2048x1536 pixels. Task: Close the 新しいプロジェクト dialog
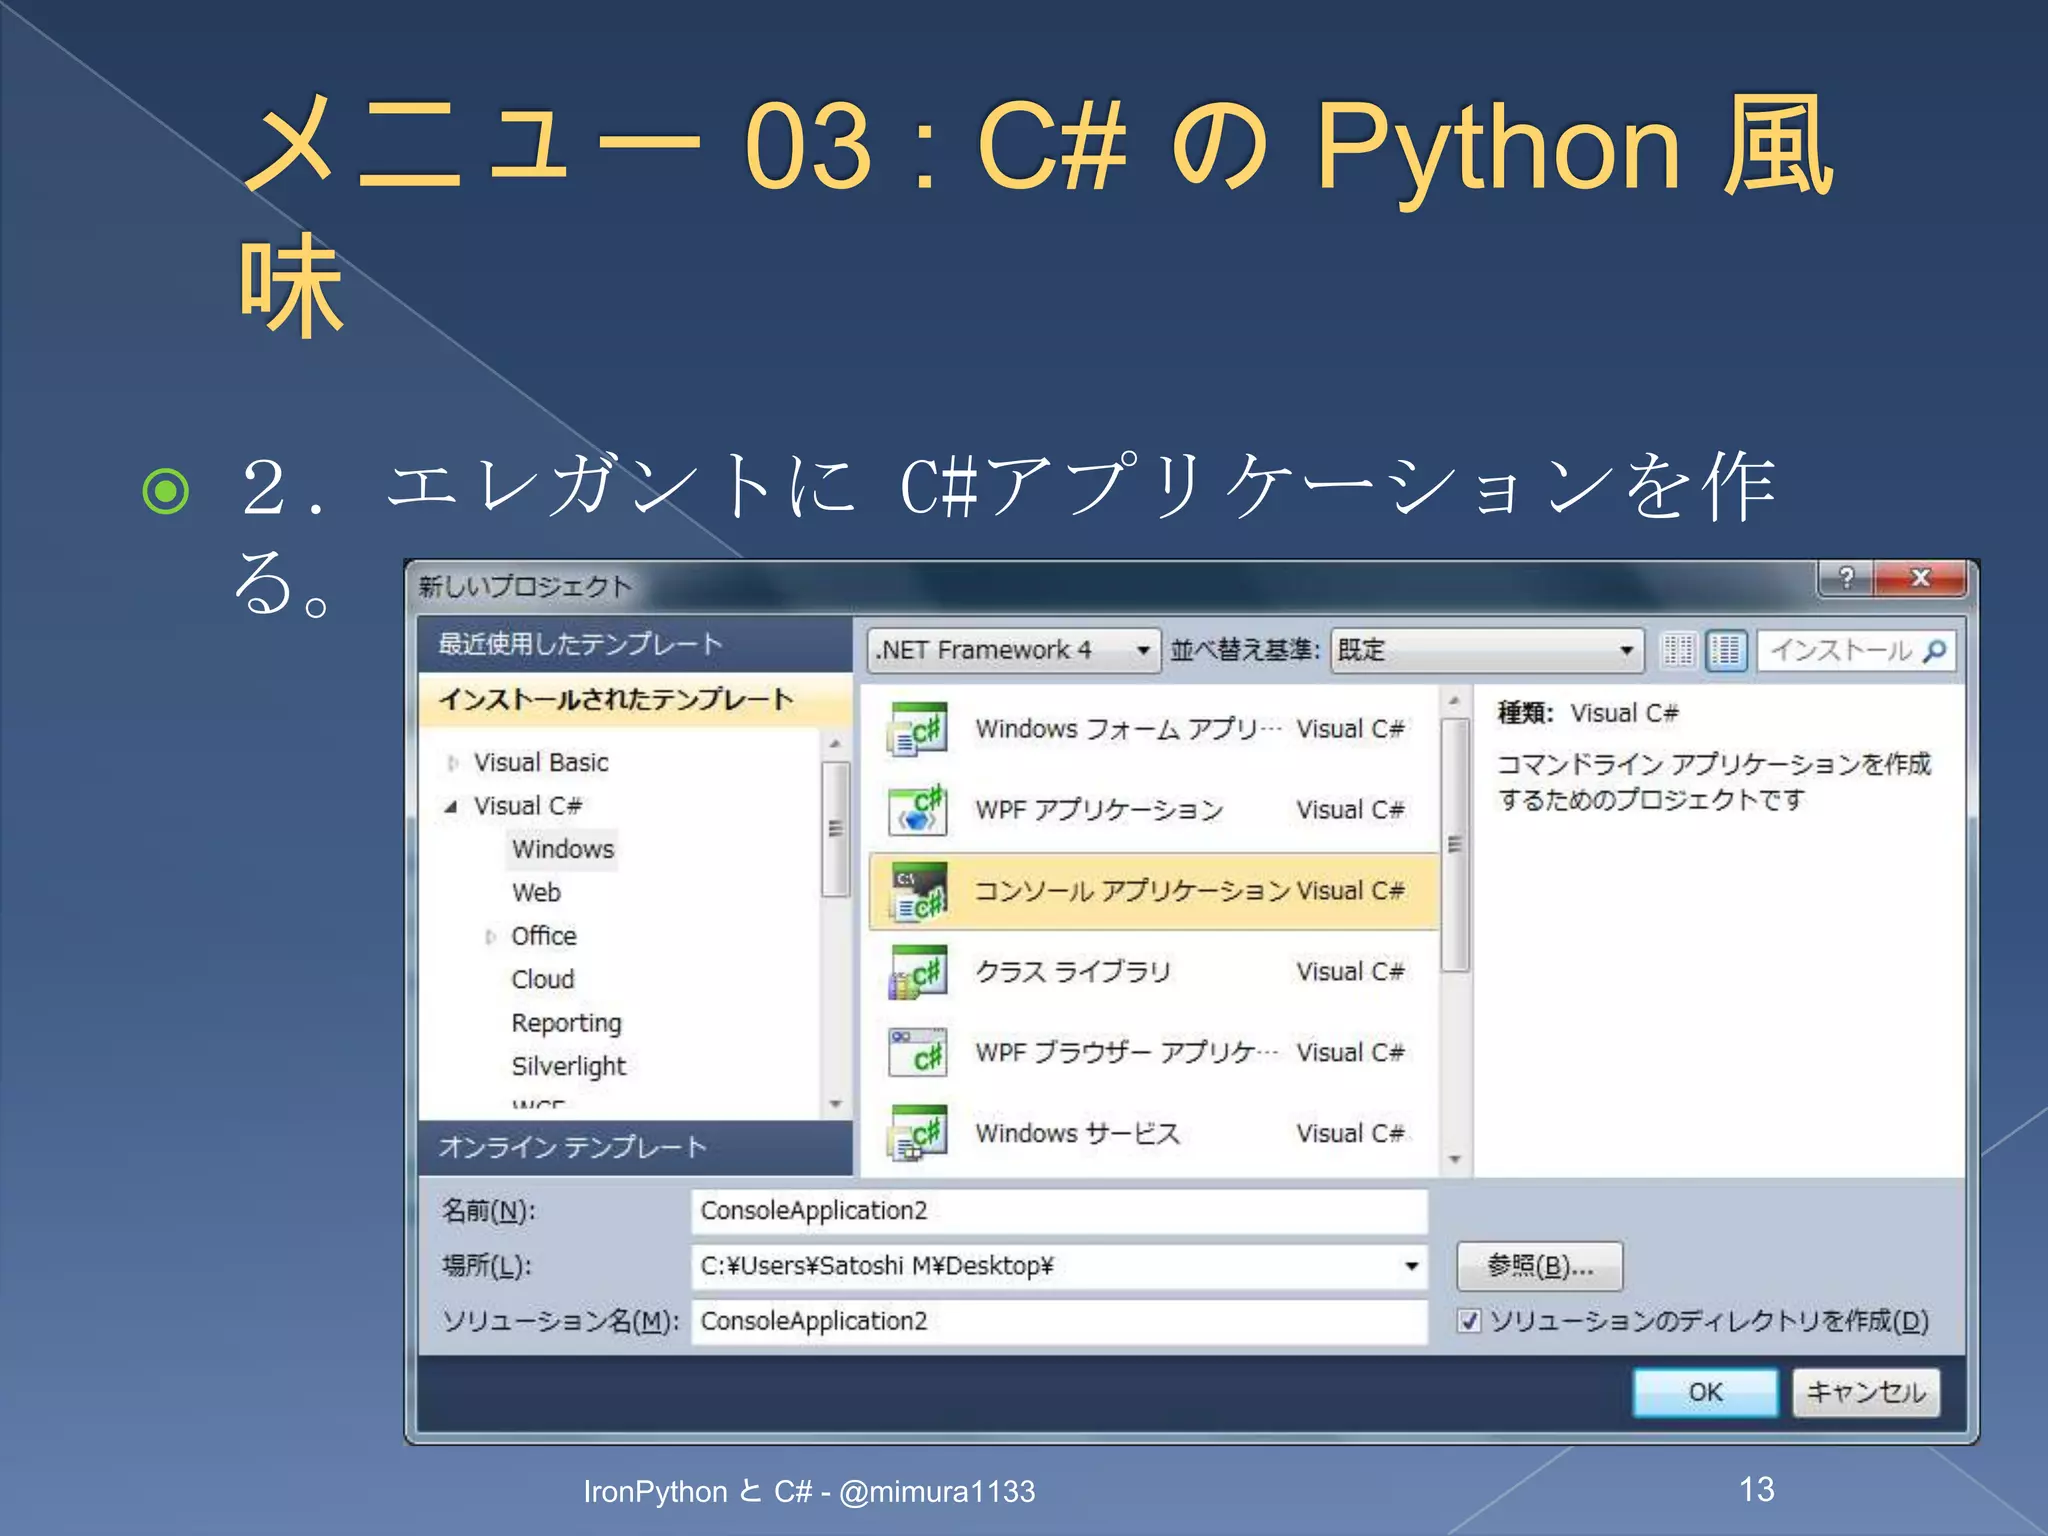tap(1920, 578)
